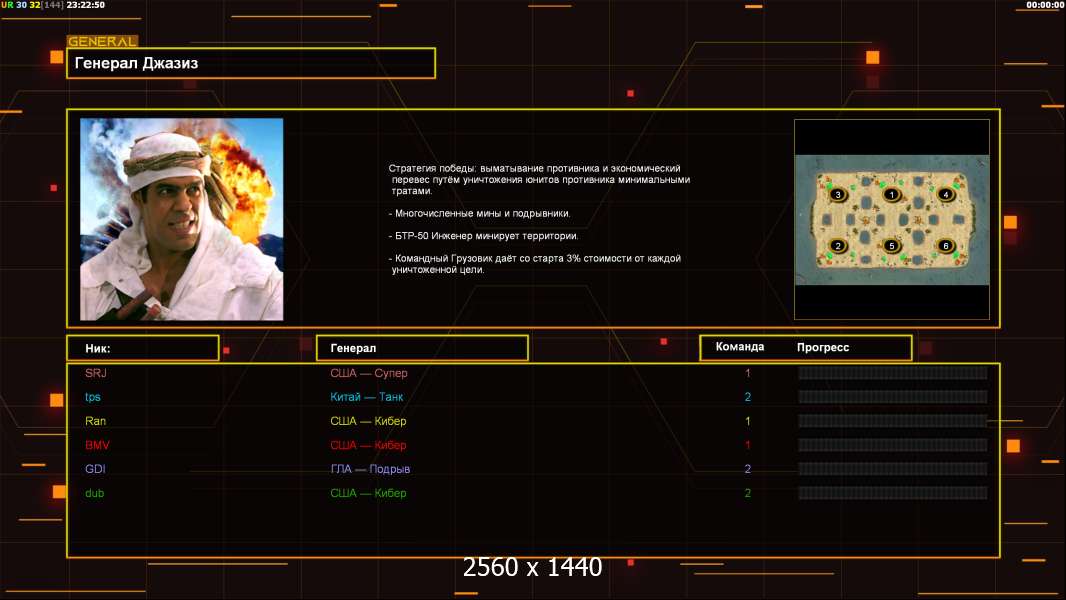Click Ran's loading progress bar
Screen dimensions: 1066x600
coord(893,421)
